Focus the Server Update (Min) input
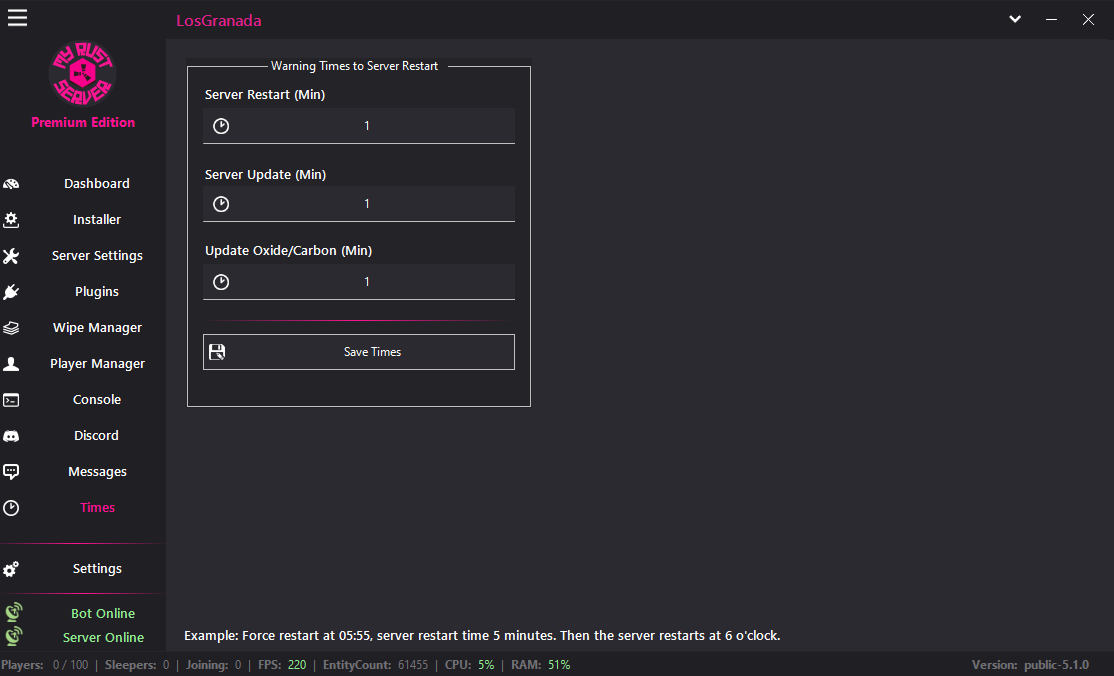 click(359, 204)
